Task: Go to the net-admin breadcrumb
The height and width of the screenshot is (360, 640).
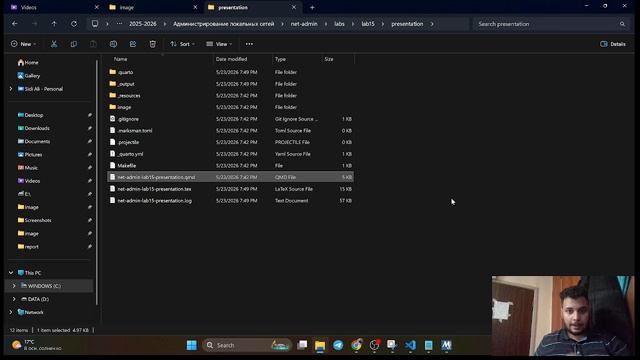Action: (x=304, y=24)
